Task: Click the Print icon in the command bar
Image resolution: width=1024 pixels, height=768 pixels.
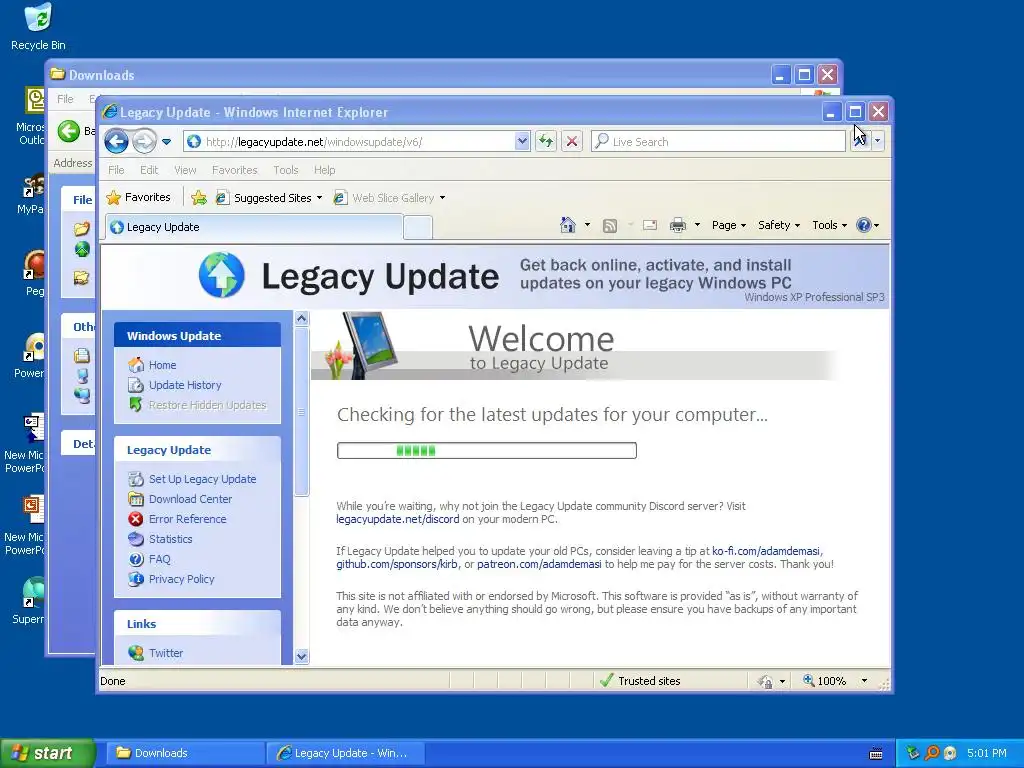Action: [x=678, y=225]
